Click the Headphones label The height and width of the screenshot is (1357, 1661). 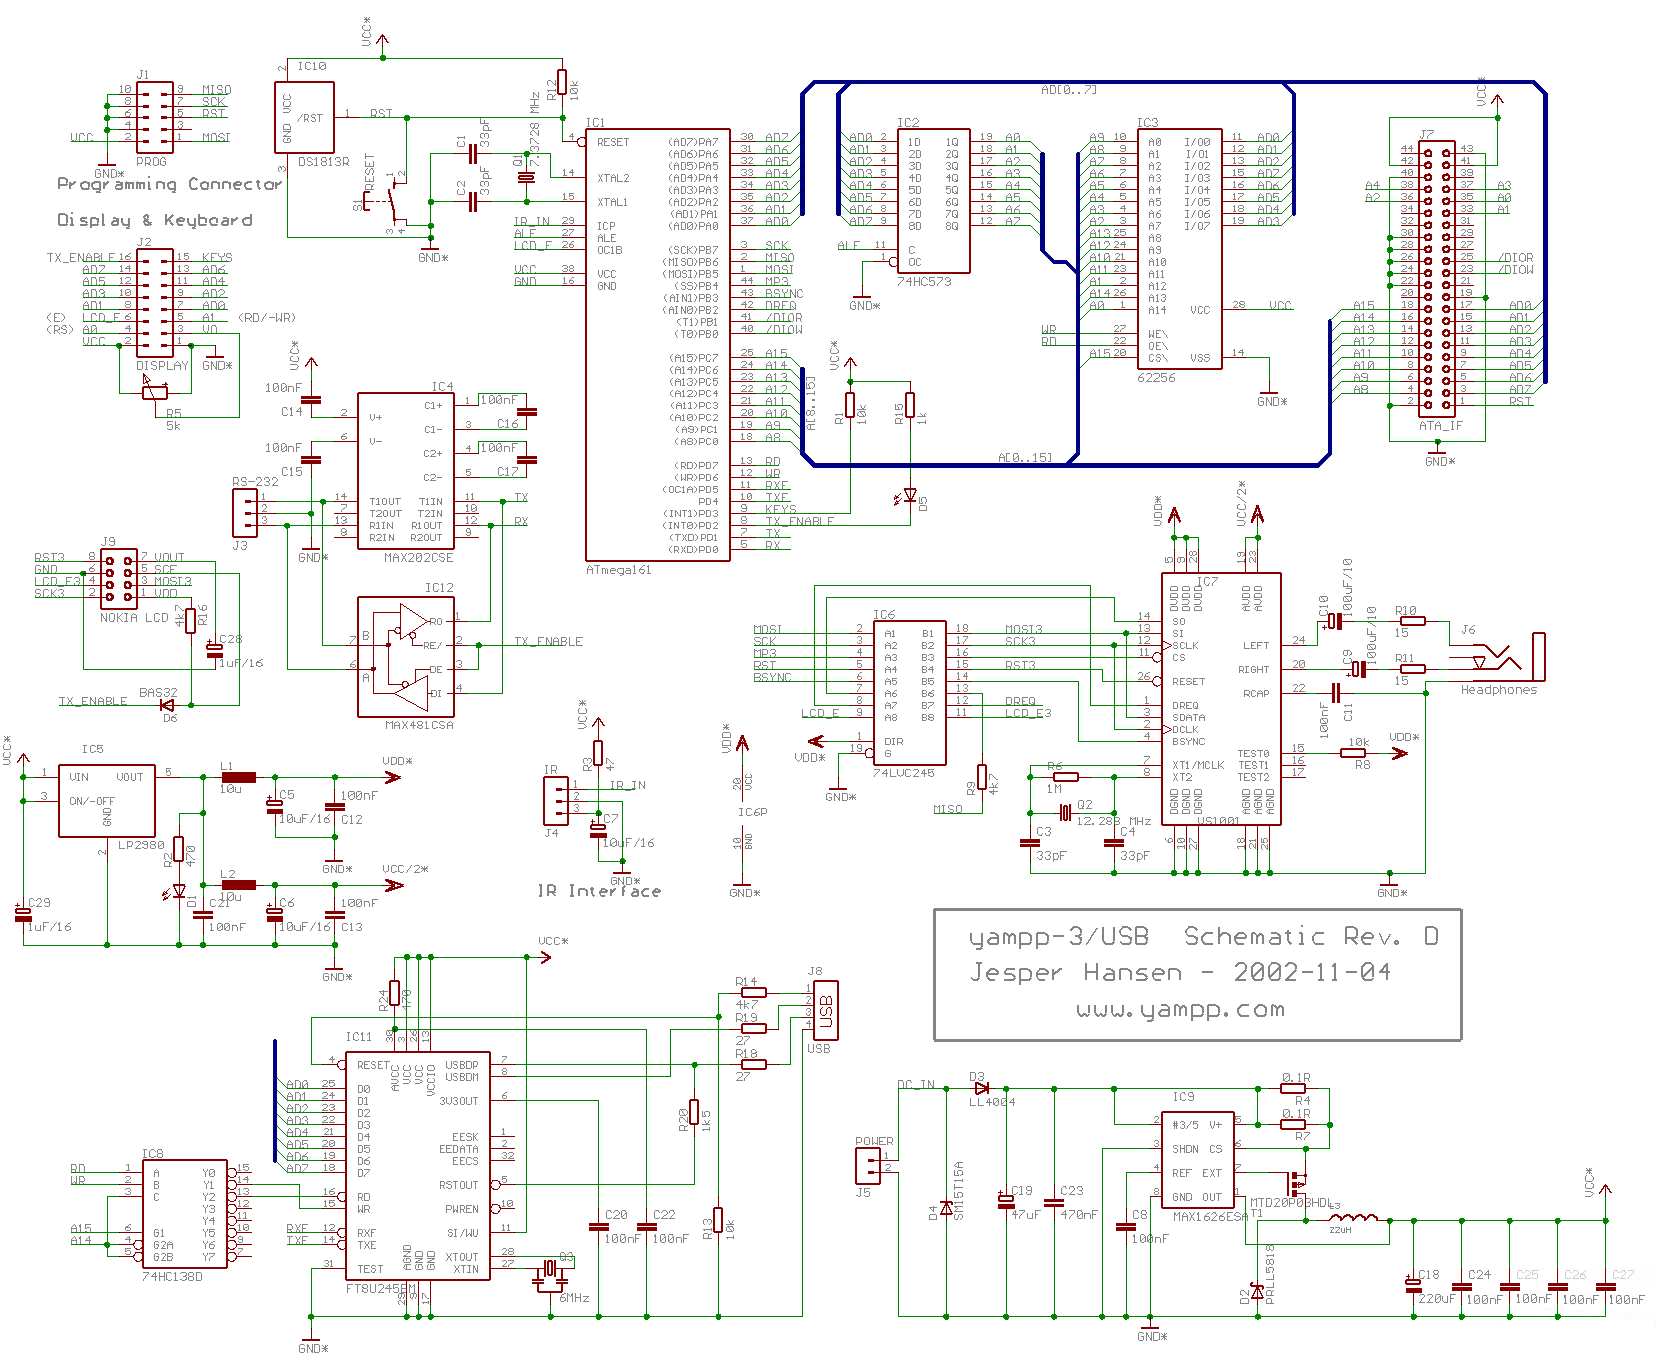coord(1498,690)
